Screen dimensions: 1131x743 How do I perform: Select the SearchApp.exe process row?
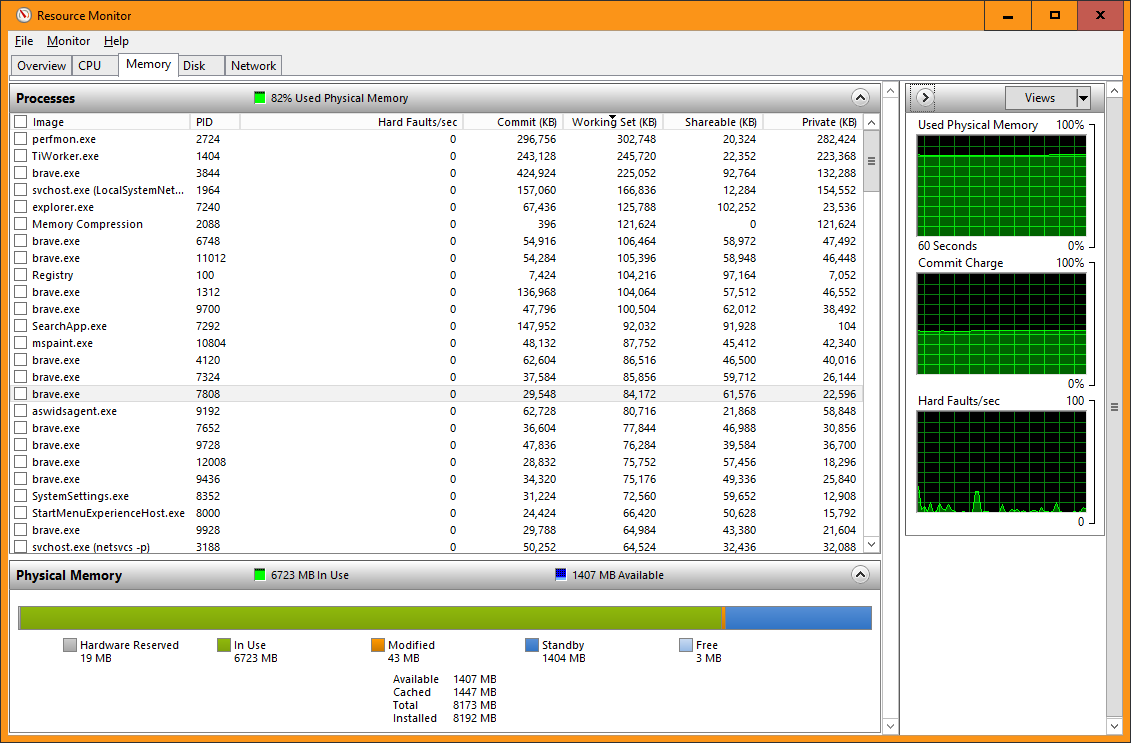[x=69, y=326]
